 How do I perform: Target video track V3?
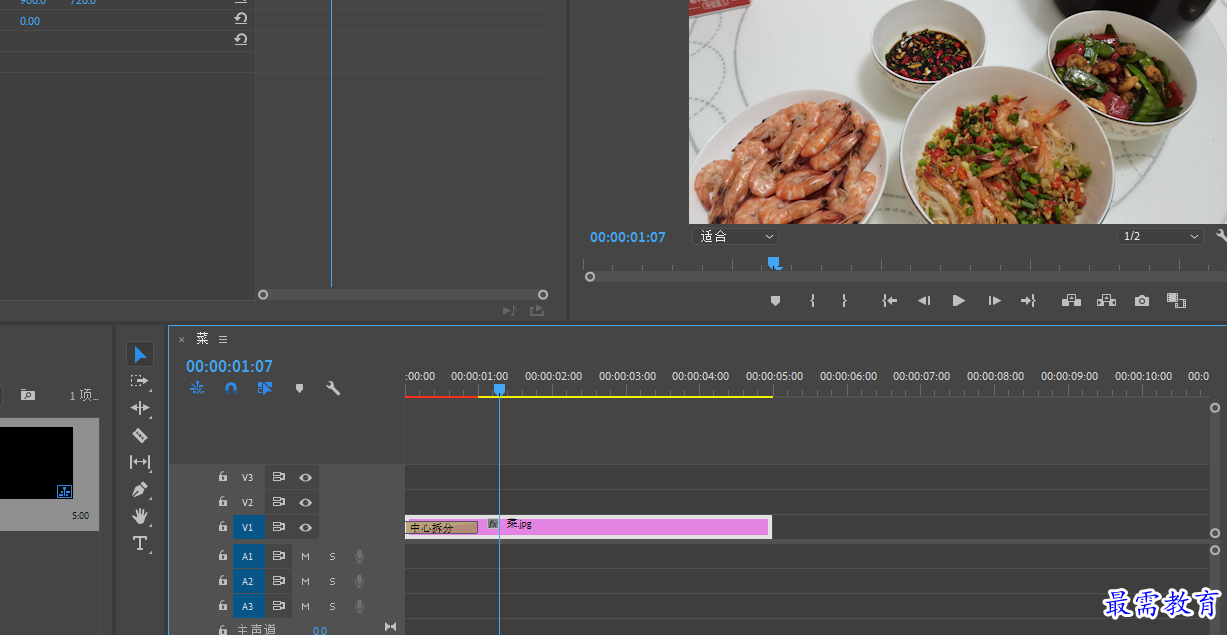pos(248,477)
